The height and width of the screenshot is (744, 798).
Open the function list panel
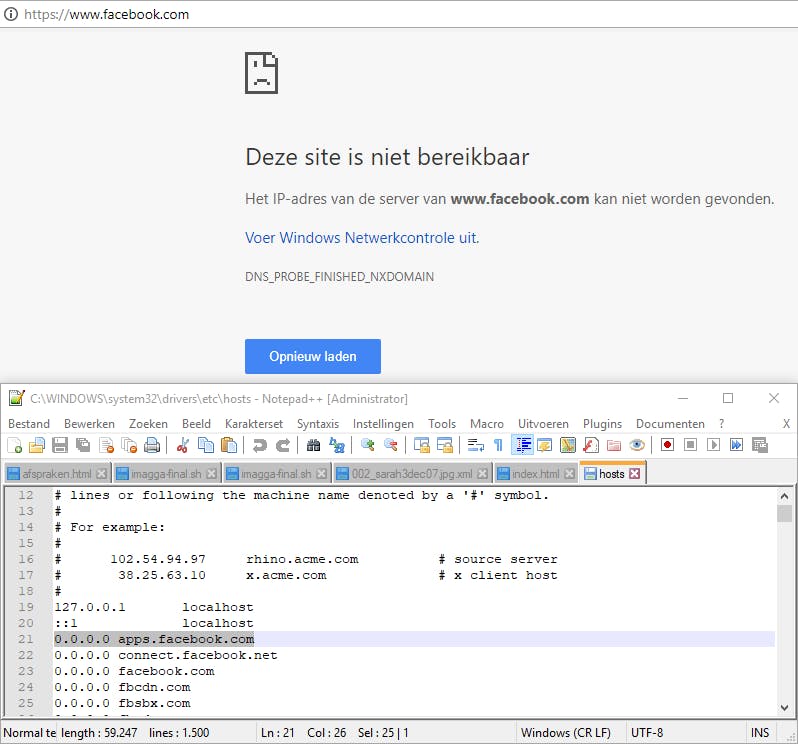(x=591, y=445)
